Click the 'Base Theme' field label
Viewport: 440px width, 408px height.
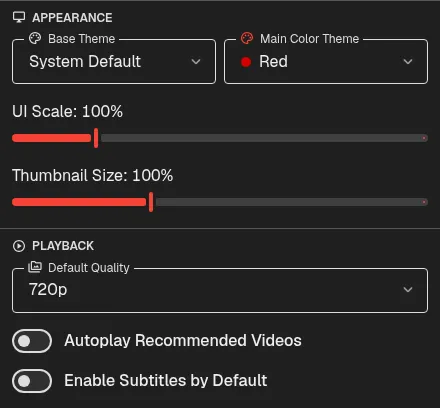tap(82, 39)
